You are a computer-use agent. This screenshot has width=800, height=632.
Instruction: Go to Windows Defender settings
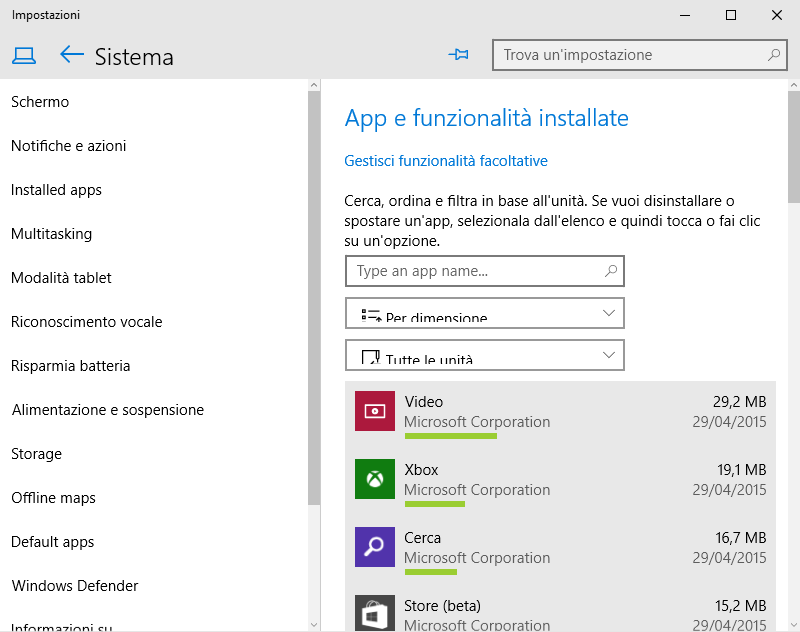pyautogui.click(x=75, y=586)
